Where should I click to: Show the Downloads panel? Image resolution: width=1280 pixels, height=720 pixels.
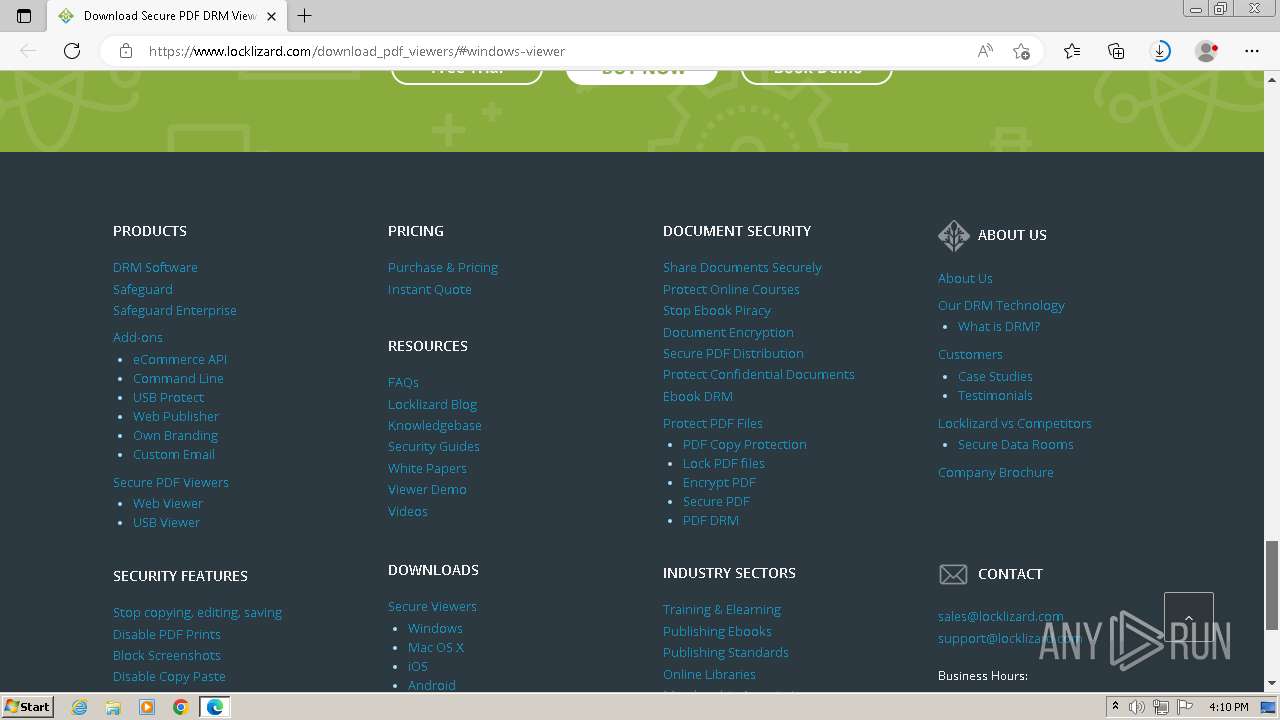point(1161,51)
